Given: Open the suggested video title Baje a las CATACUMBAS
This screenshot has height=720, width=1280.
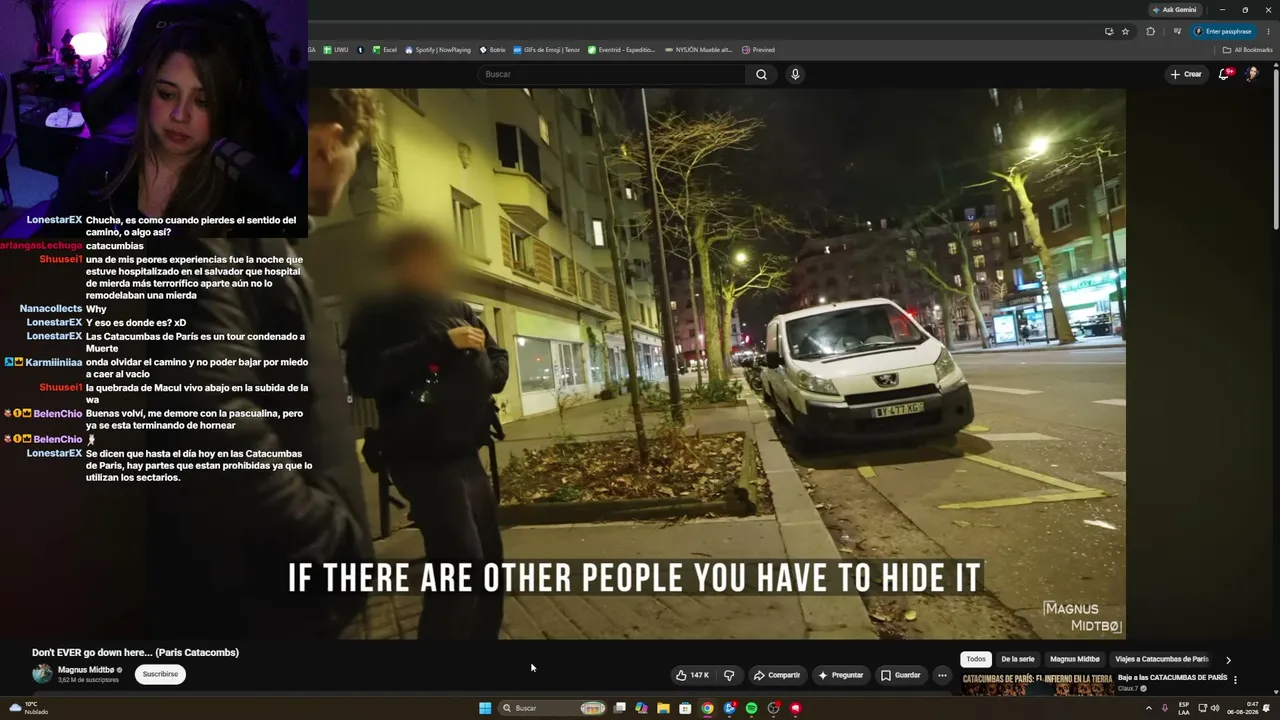Looking at the screenshot, I should coord(1172,677).
